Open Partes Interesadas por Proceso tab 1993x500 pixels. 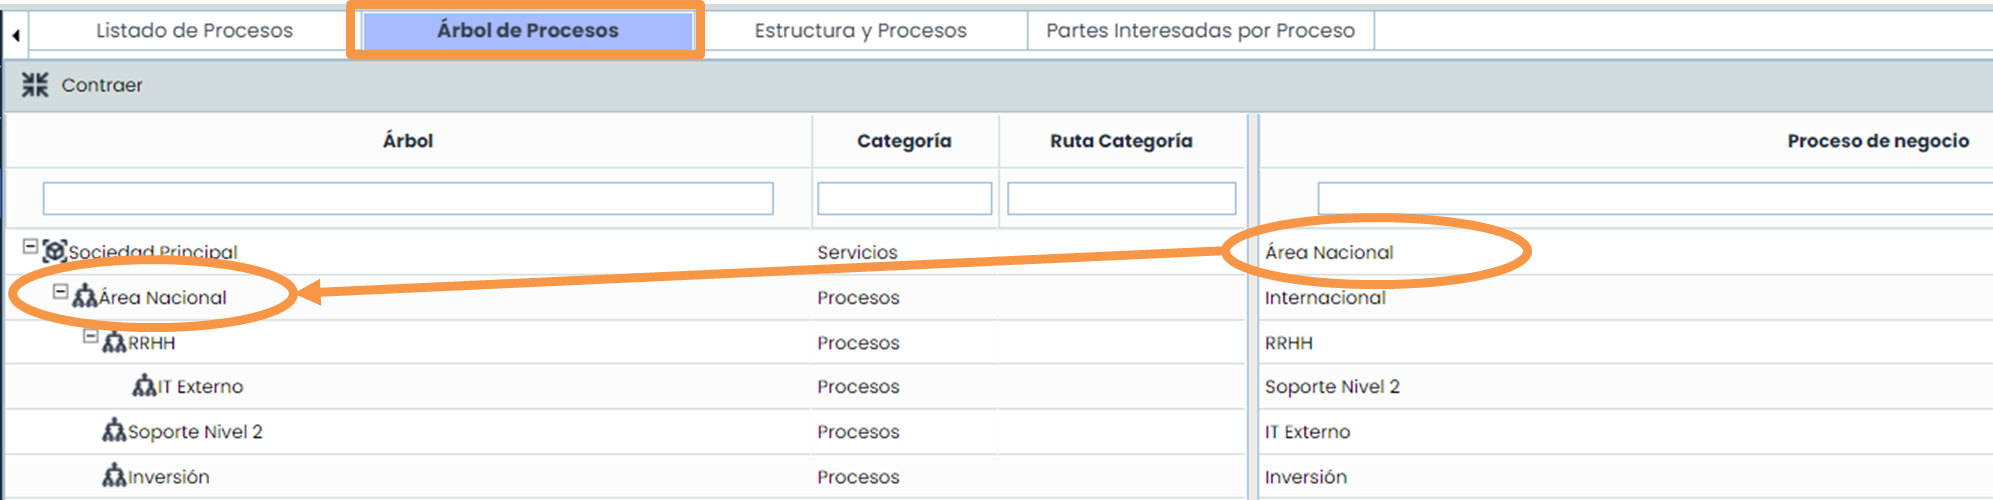1200,31
